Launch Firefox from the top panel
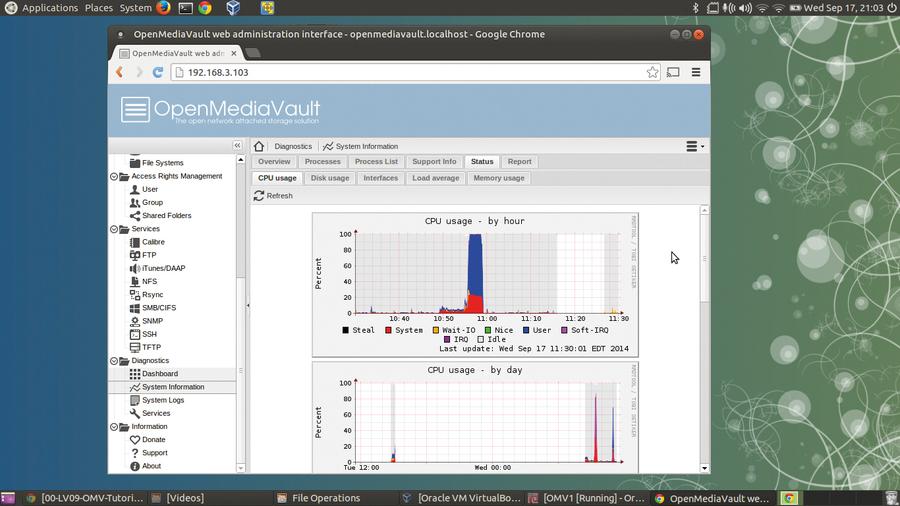 pyautogui.click(x=164, y=7)
